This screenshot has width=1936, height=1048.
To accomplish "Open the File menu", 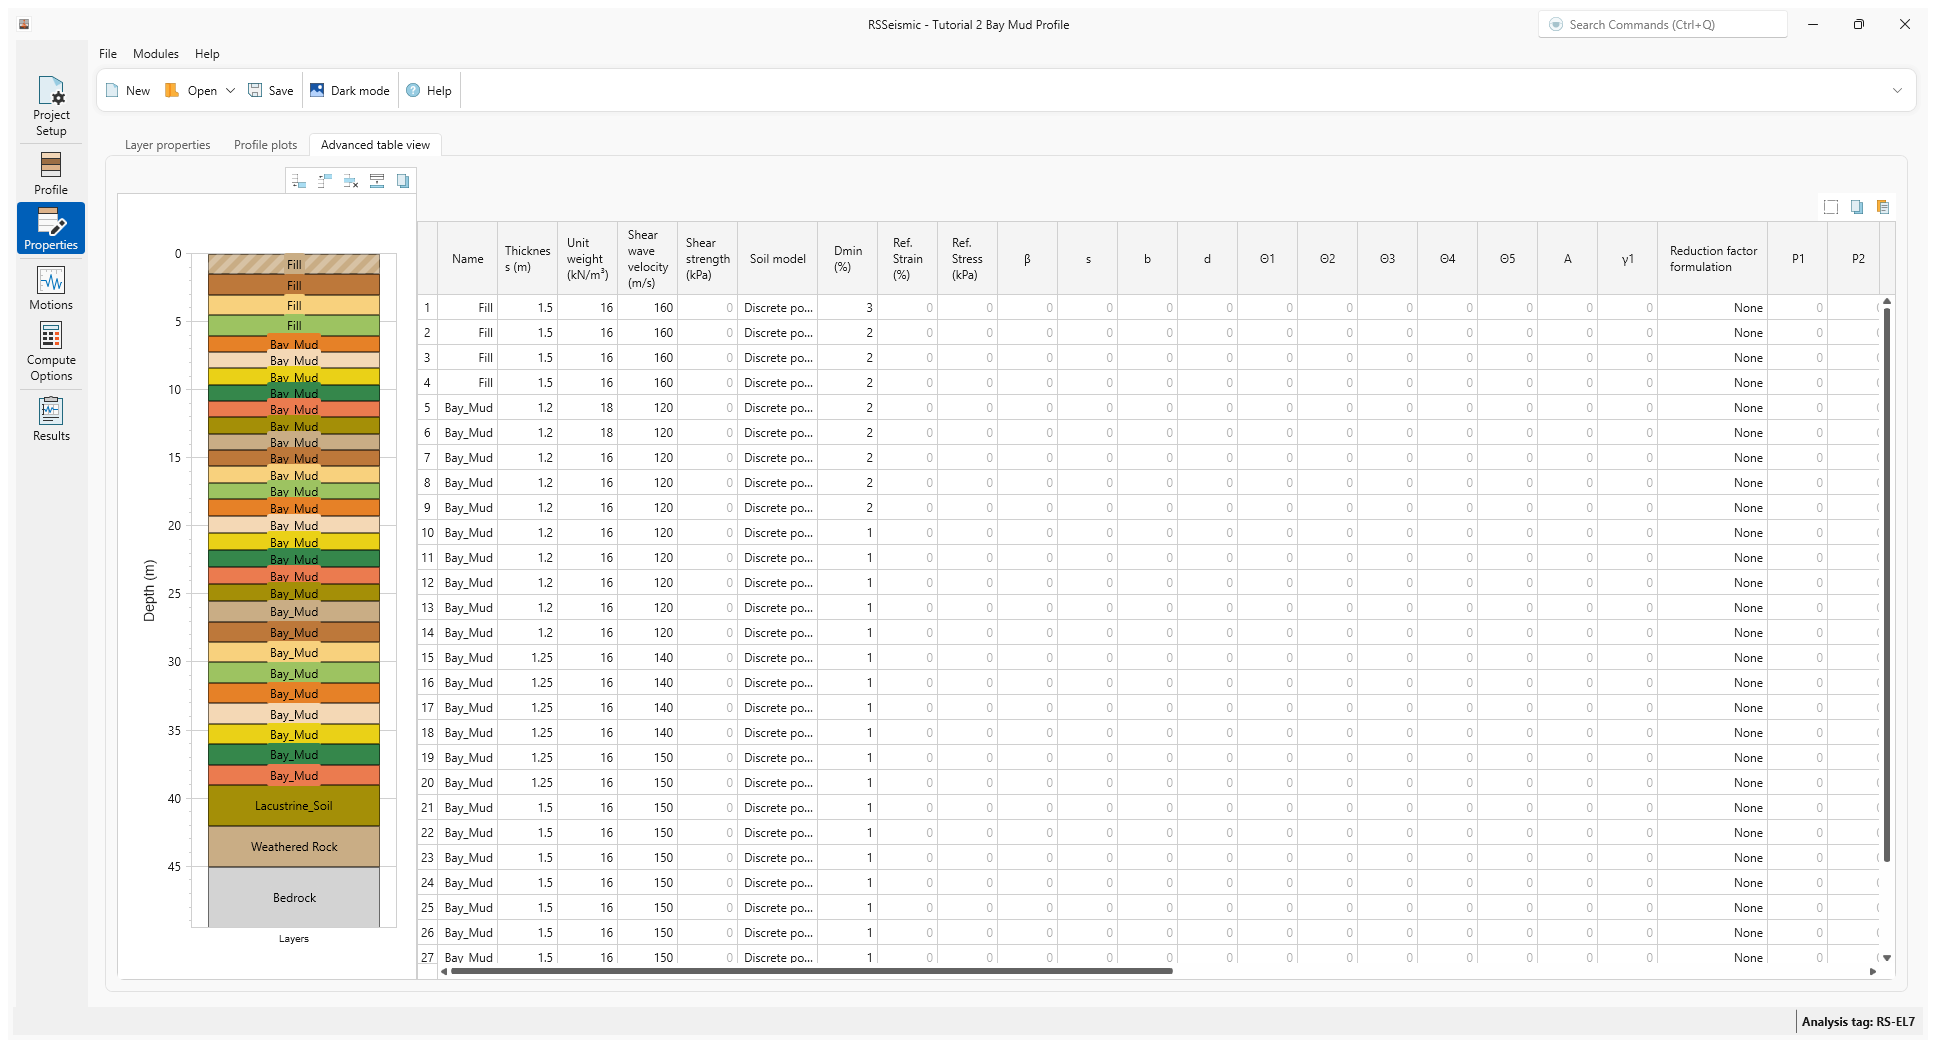I will coord(108,54).
